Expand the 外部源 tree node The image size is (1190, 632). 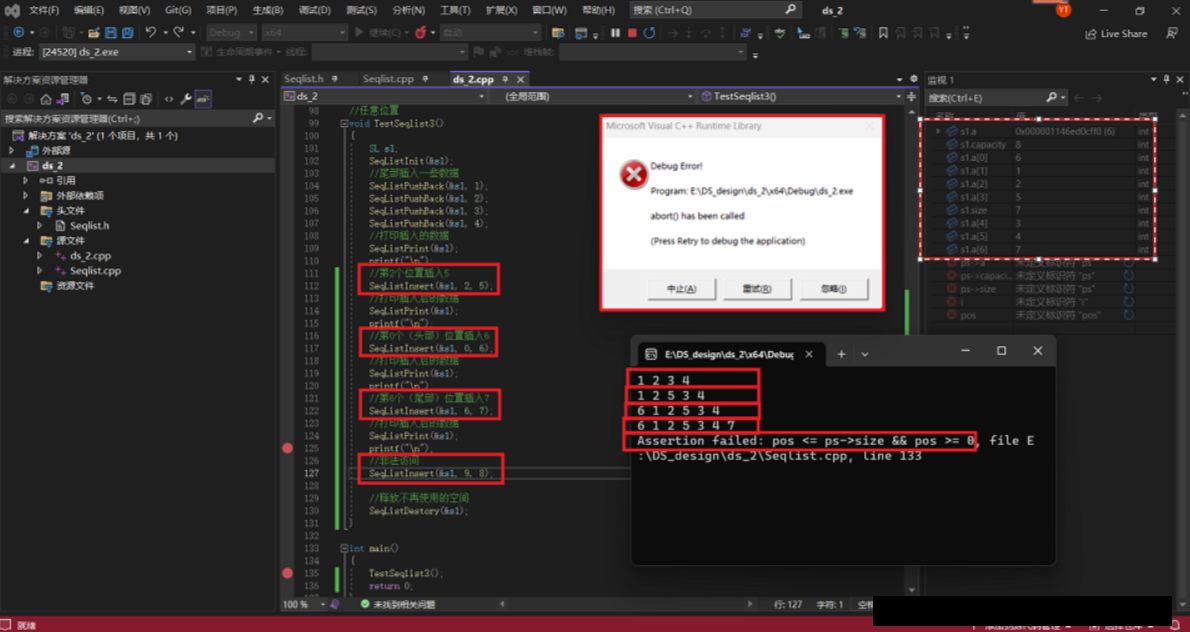pos(11,150)
